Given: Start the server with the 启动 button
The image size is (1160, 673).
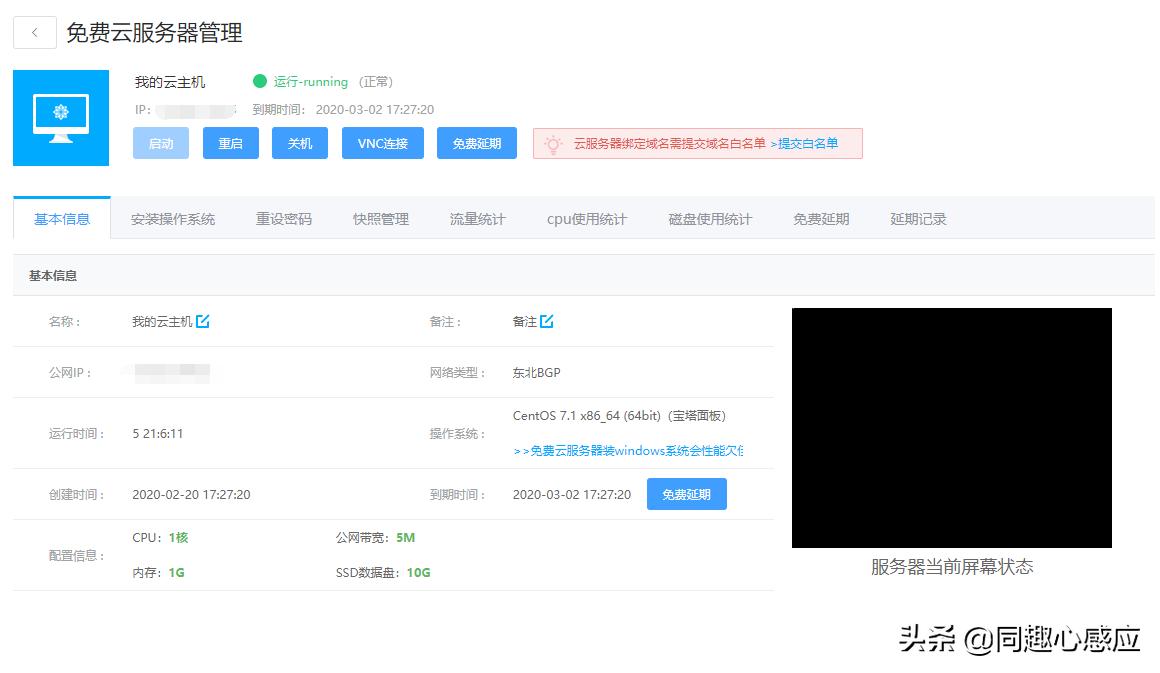Looking at the screenshot, I should [x=160, y=143].
